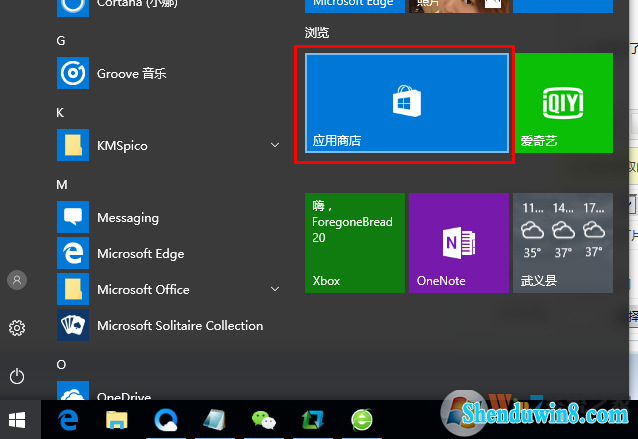Click the Microsoft Office folder icon
The width and height of the screenshot is (638, 439).
tap(73, 289)
